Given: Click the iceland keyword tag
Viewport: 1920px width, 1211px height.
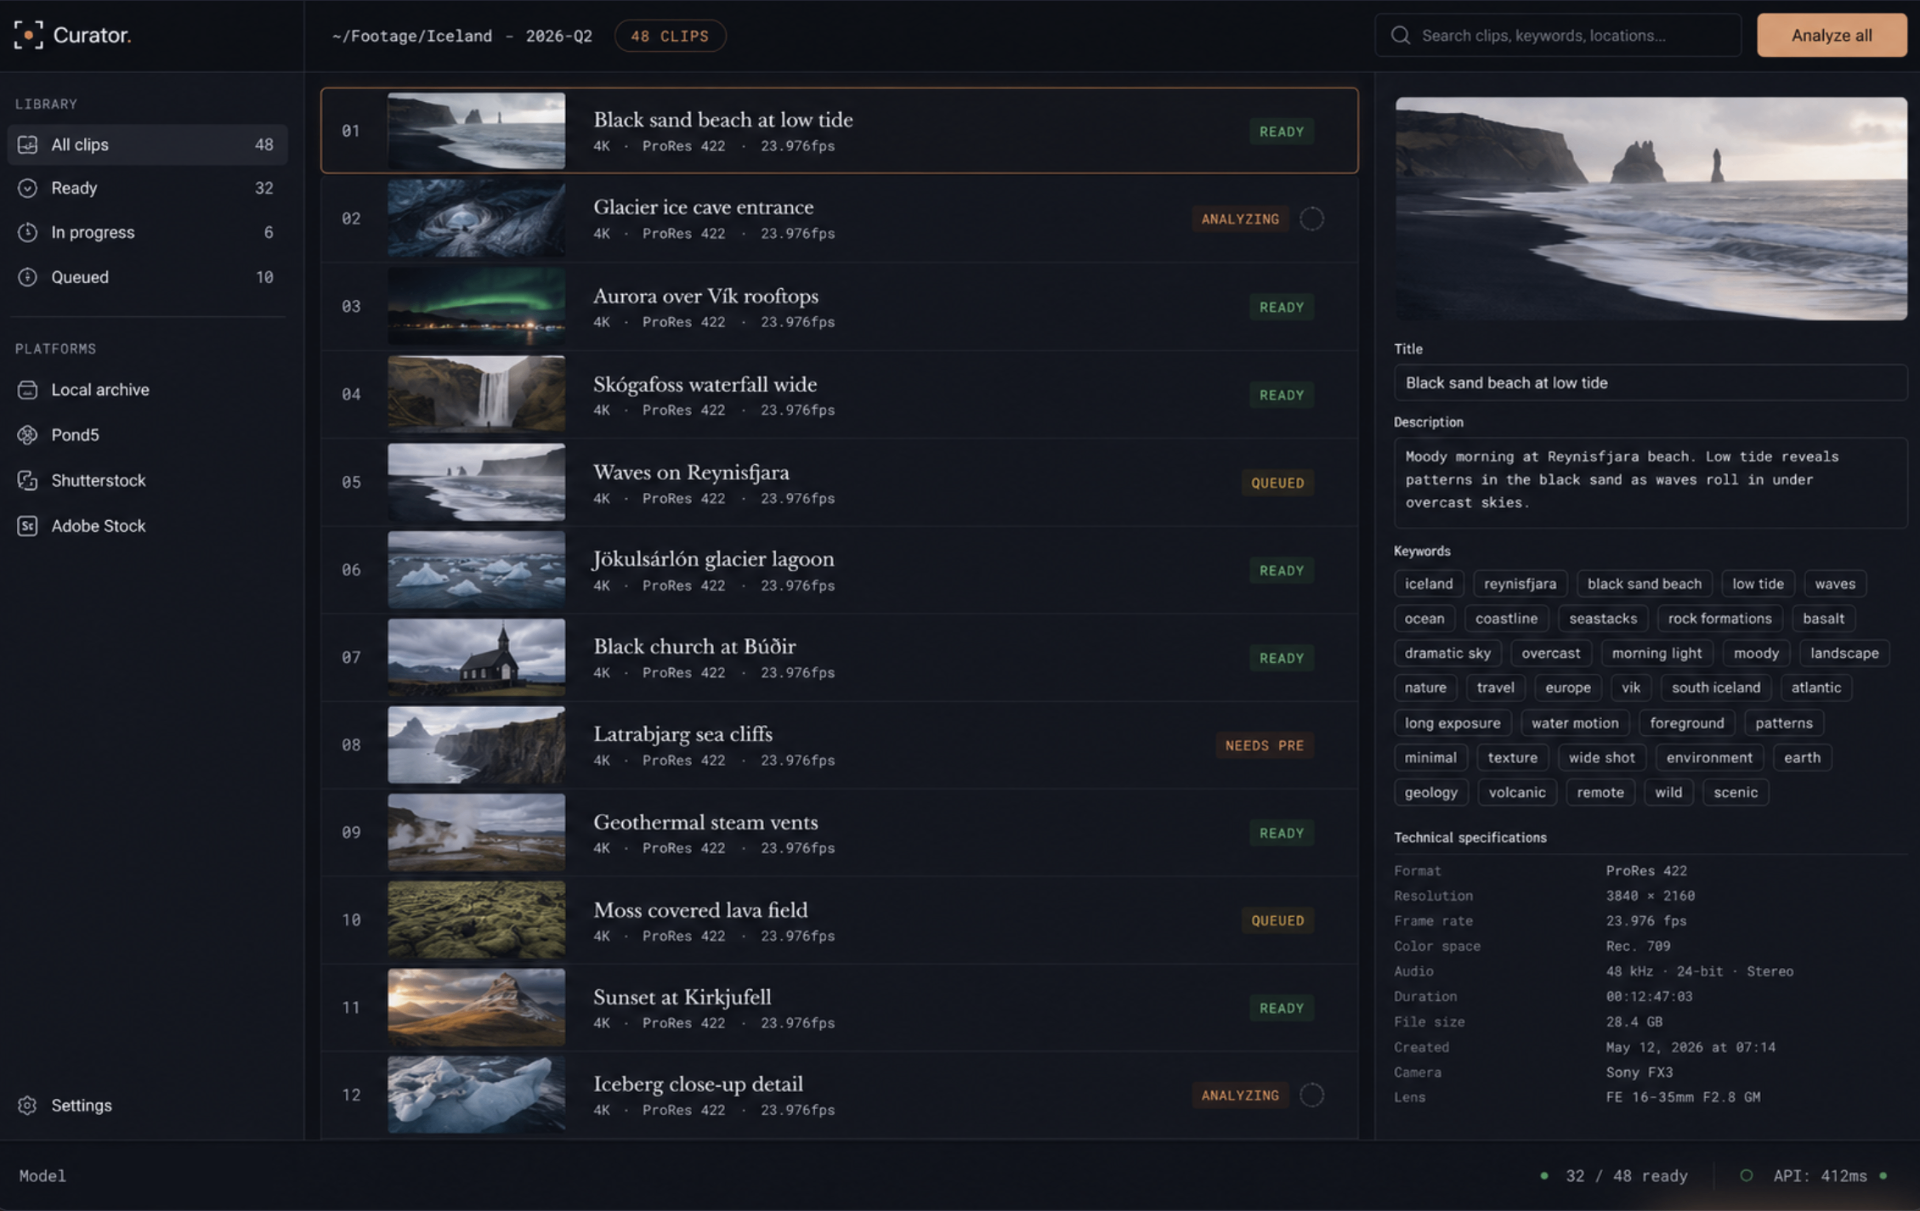Looking at the screenshot, I should (x=1428, y=584).
